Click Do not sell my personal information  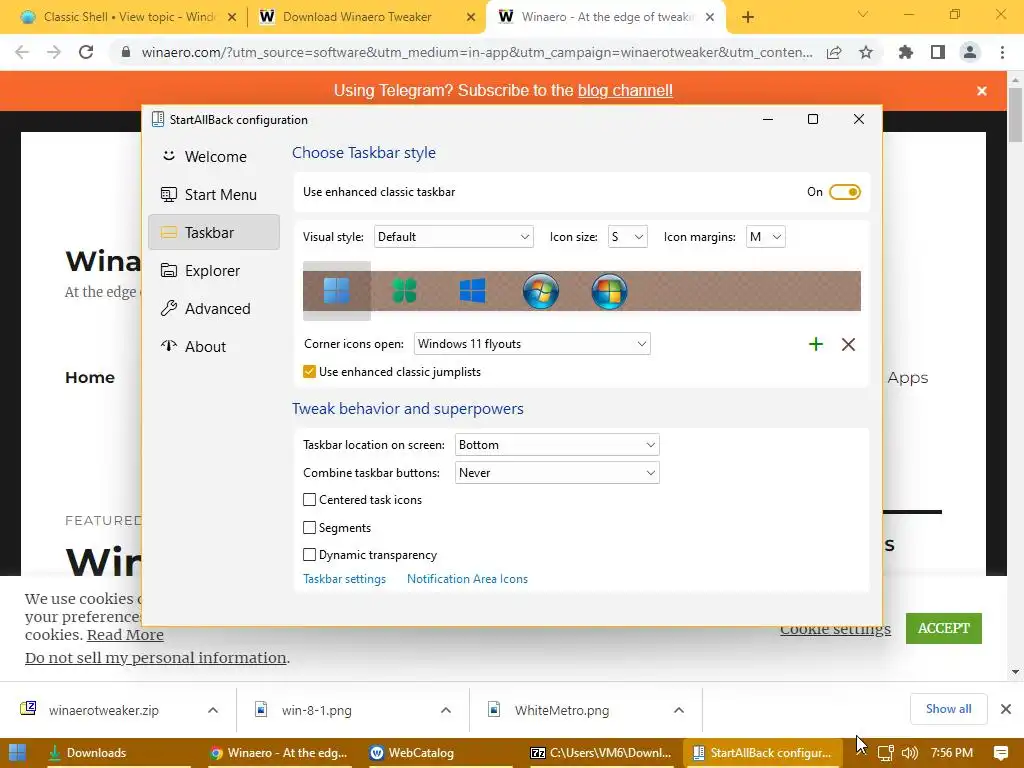155,658
